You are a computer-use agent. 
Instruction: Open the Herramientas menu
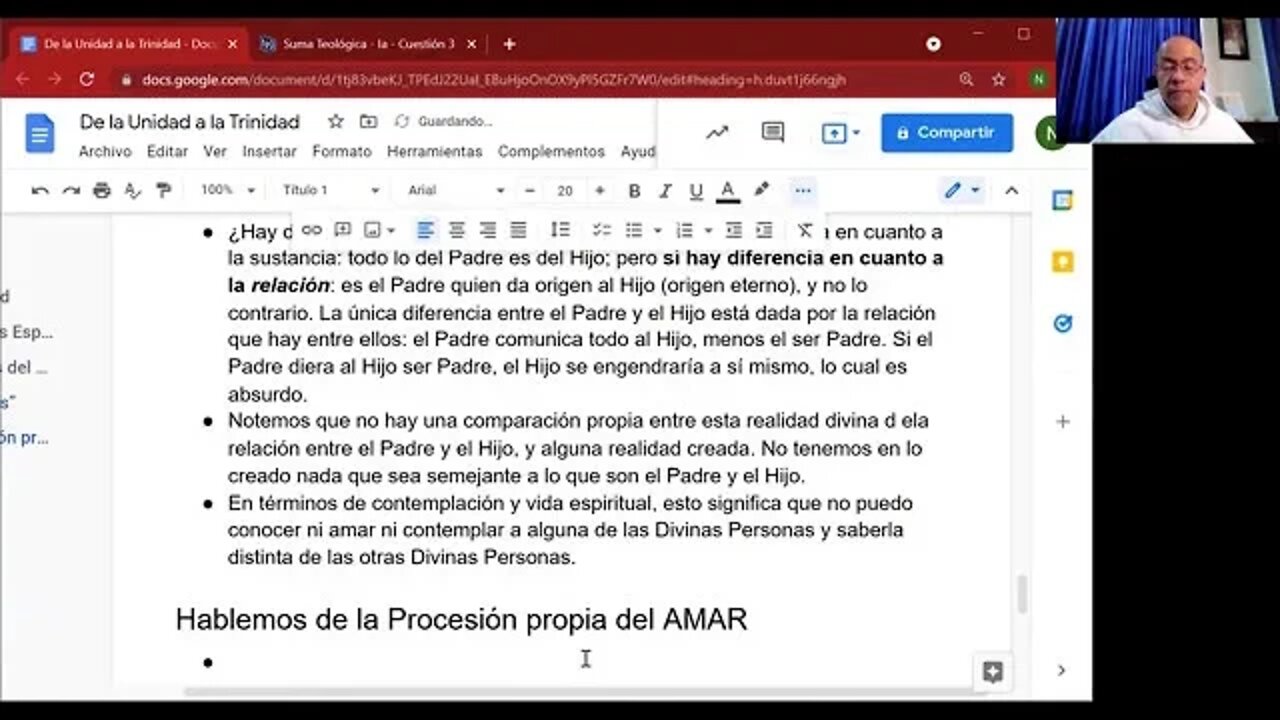[435, 151]
